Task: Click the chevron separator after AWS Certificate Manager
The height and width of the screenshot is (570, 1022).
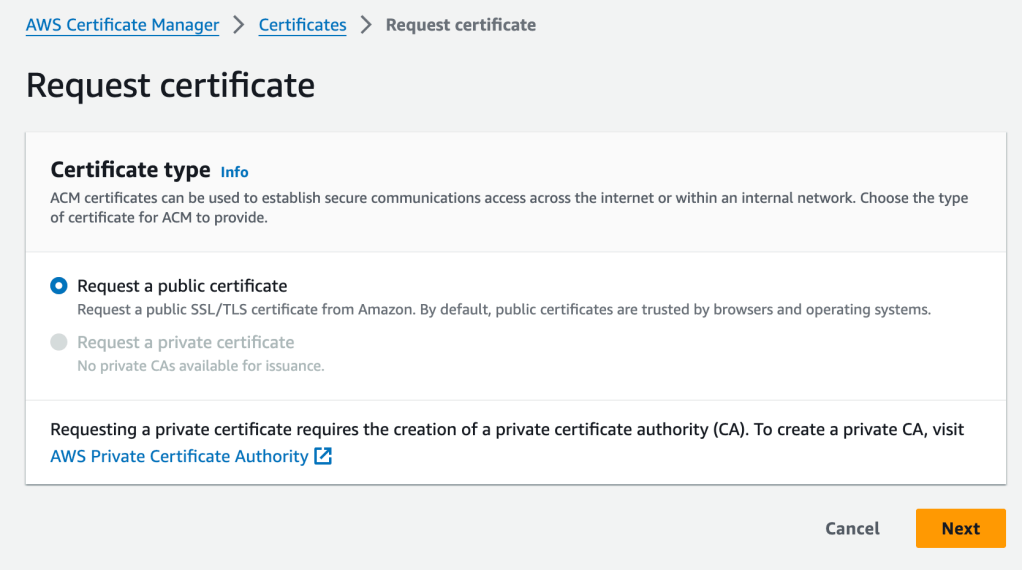Action: [x=239, y=25]
